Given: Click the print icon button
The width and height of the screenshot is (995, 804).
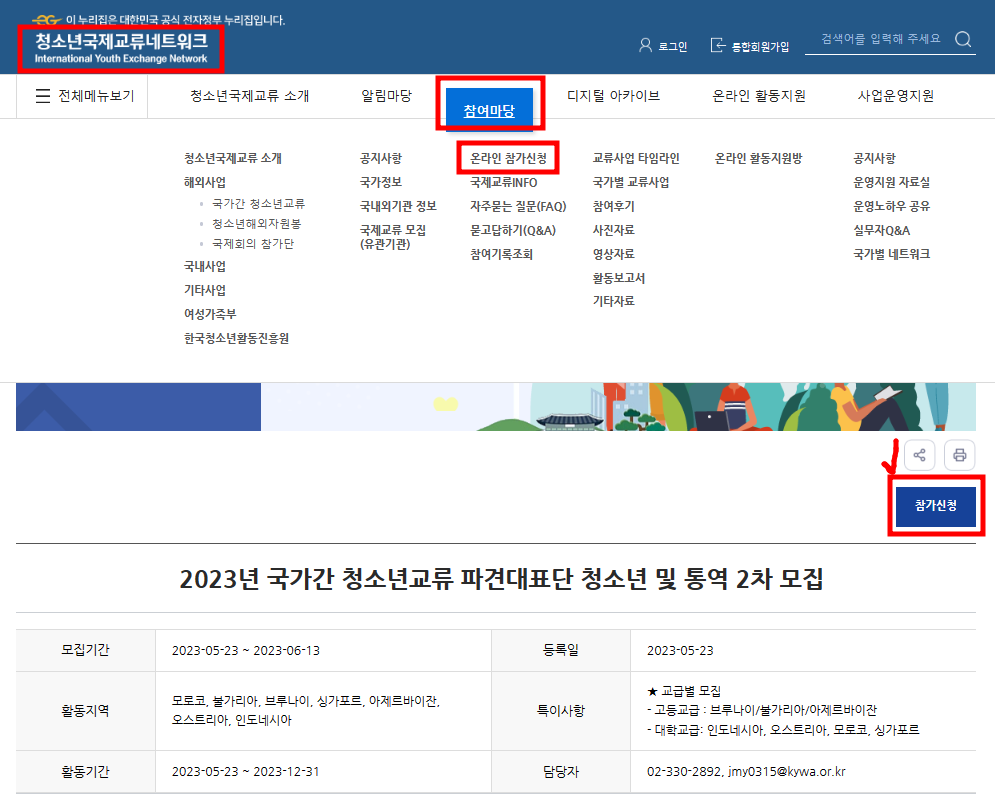Looking at the screenshot, I should [x=959, y=455].
